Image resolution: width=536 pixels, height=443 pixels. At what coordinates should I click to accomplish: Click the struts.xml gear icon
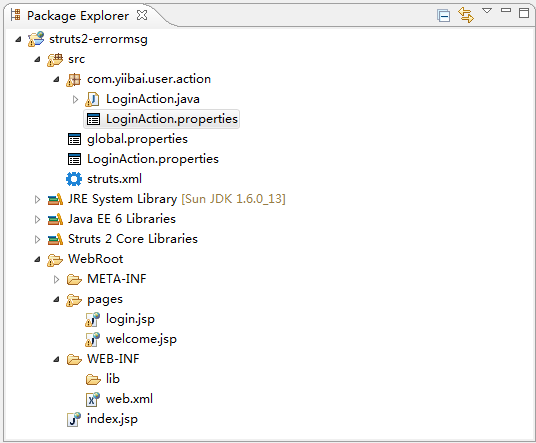click(x=74, y=179)
